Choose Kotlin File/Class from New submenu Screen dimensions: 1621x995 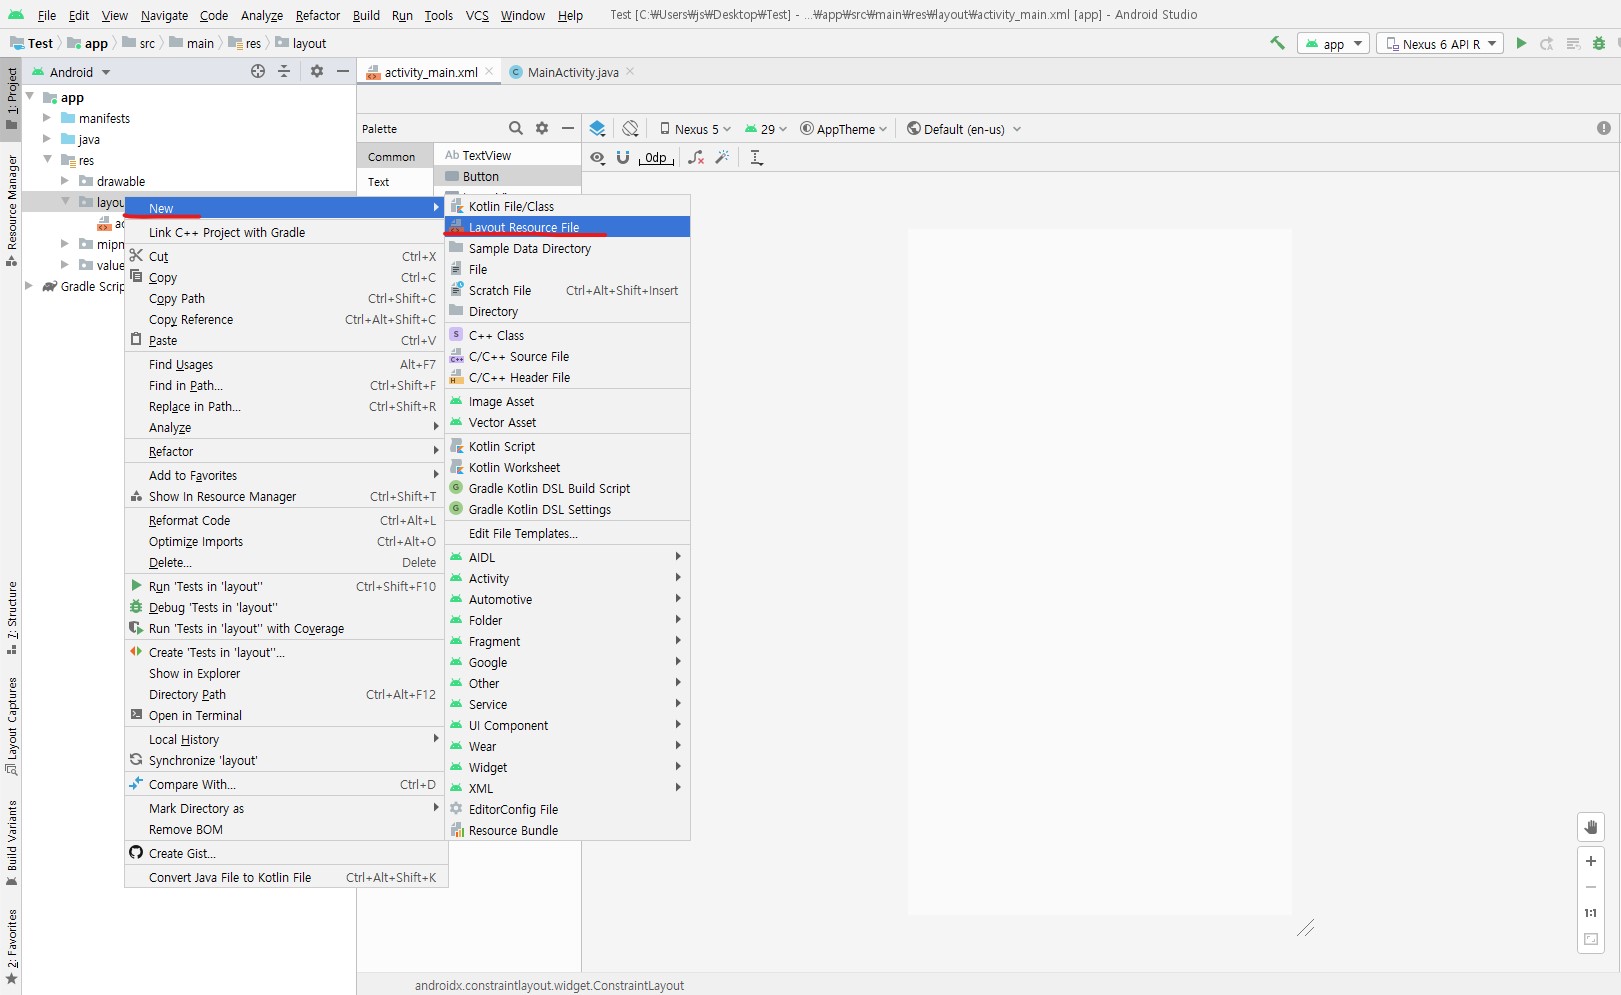[567, 206]
